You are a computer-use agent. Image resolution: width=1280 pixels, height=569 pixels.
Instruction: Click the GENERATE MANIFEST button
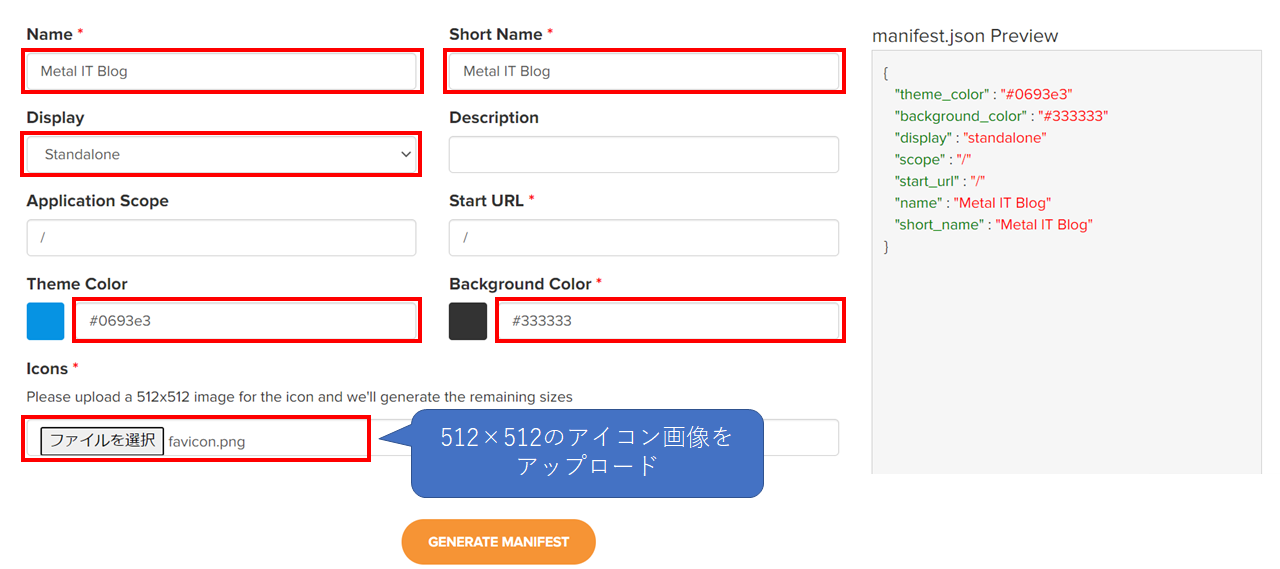click(x=498, y=542)
